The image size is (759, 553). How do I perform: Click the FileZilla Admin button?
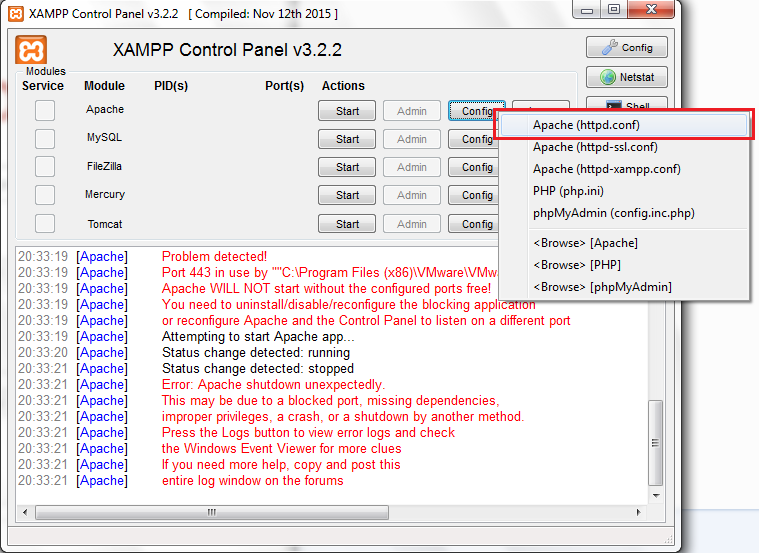[x=412, y=167]
